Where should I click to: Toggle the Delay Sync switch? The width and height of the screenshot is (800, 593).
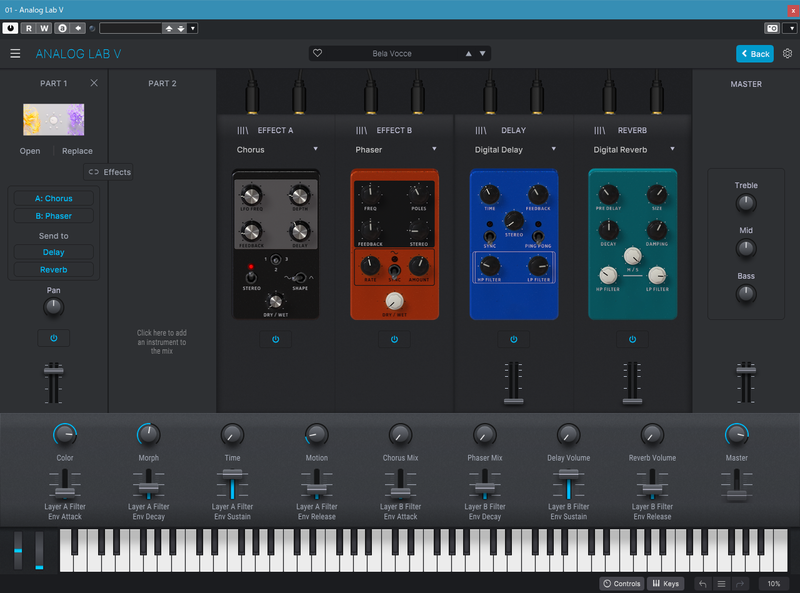point(489,236)
